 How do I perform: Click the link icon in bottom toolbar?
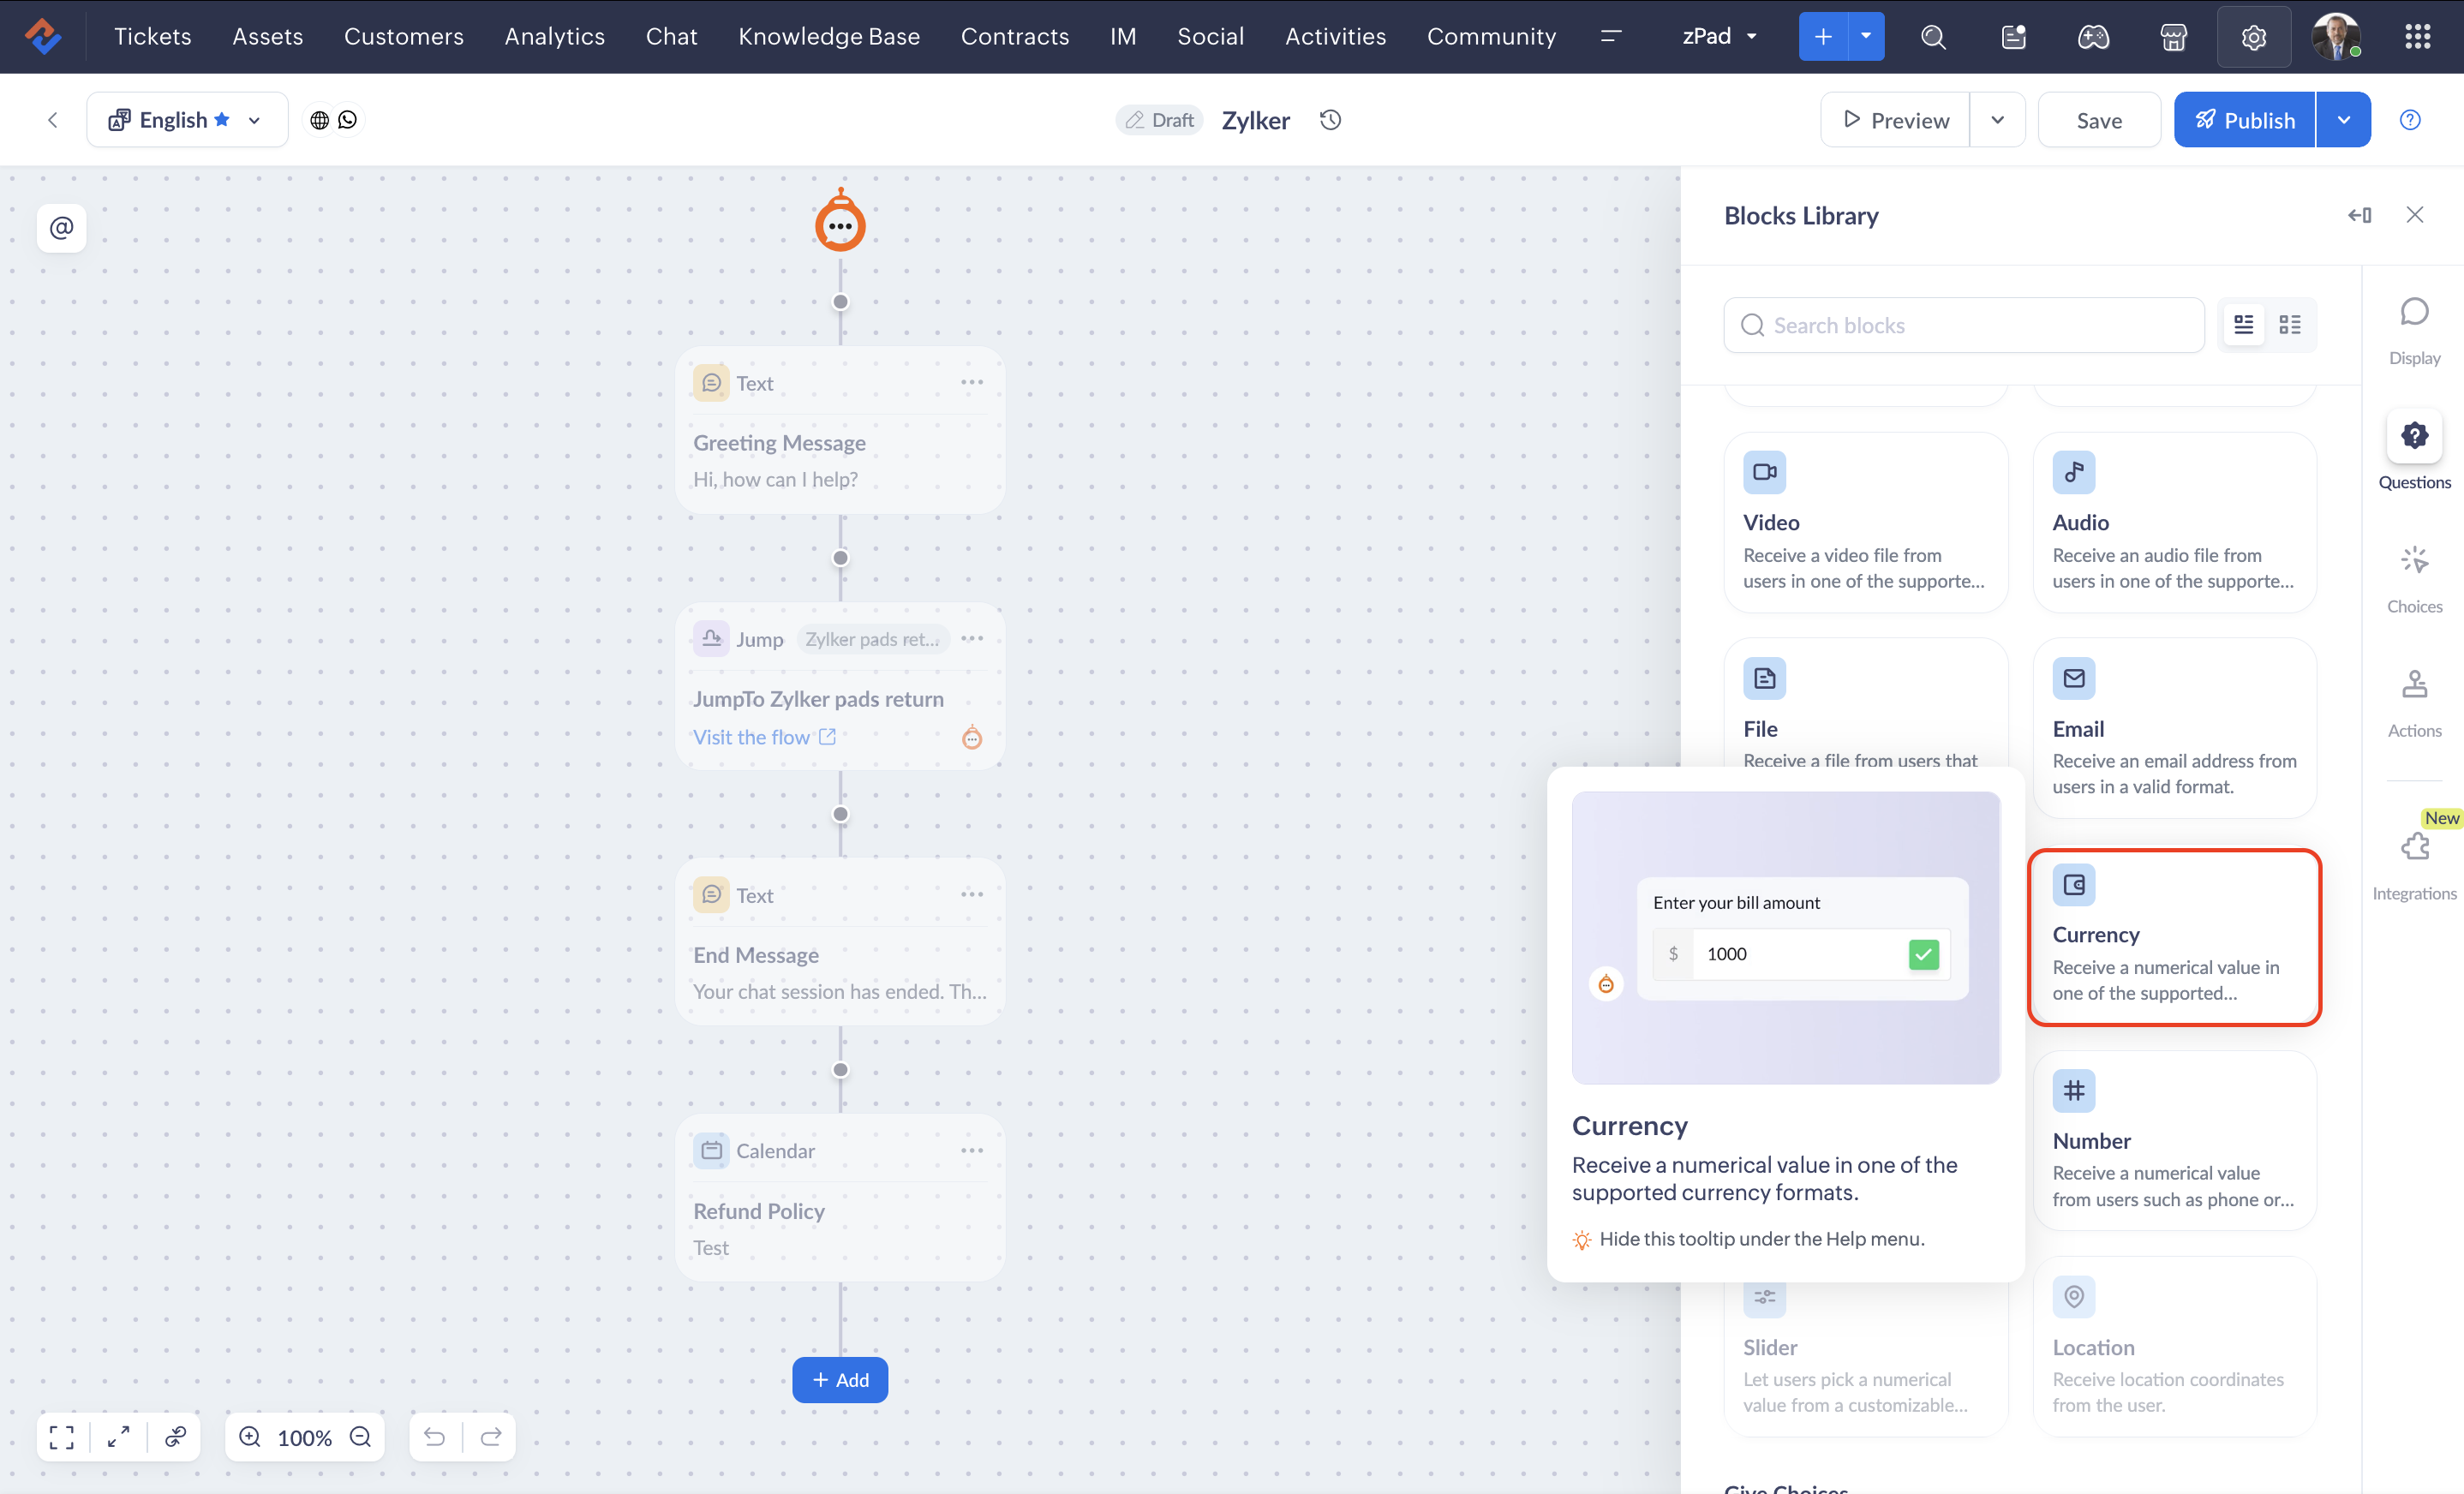coord(175,1437)
